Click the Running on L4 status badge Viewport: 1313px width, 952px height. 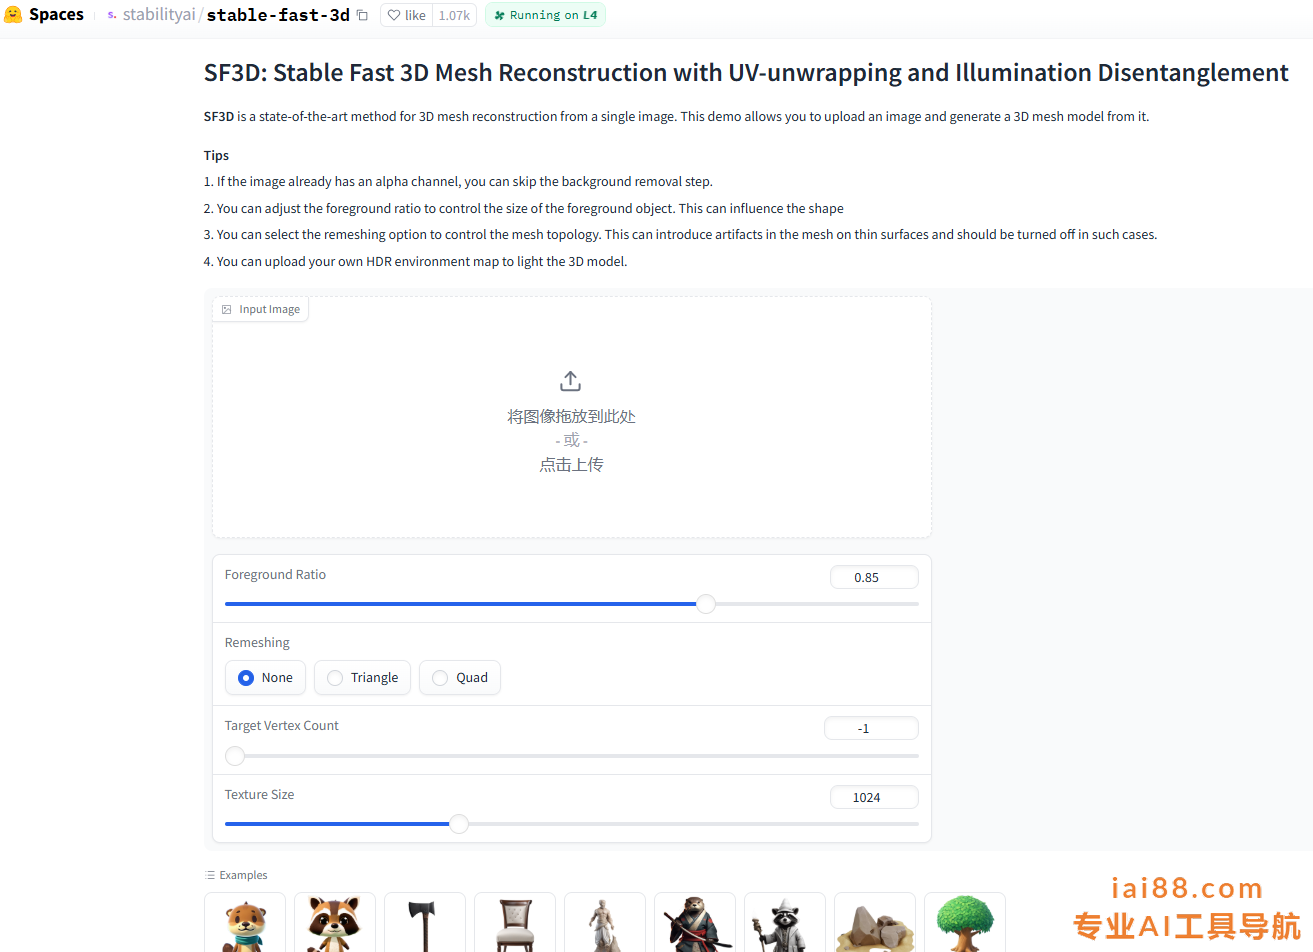coord(545,15)
